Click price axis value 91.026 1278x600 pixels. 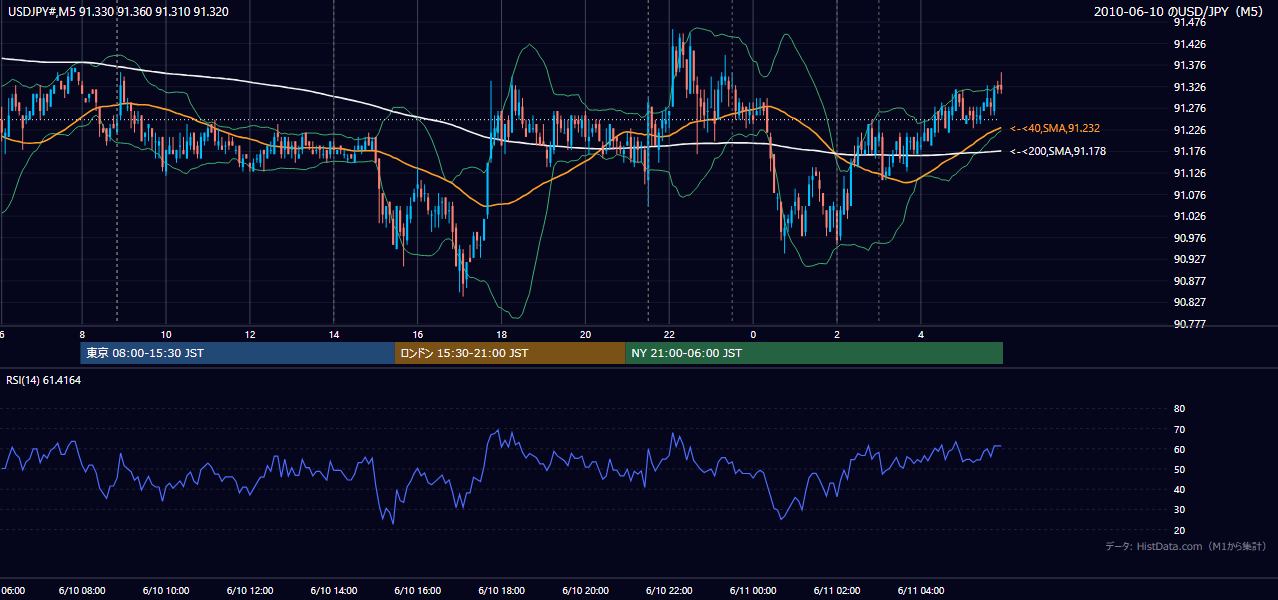tap(1189, 216)
